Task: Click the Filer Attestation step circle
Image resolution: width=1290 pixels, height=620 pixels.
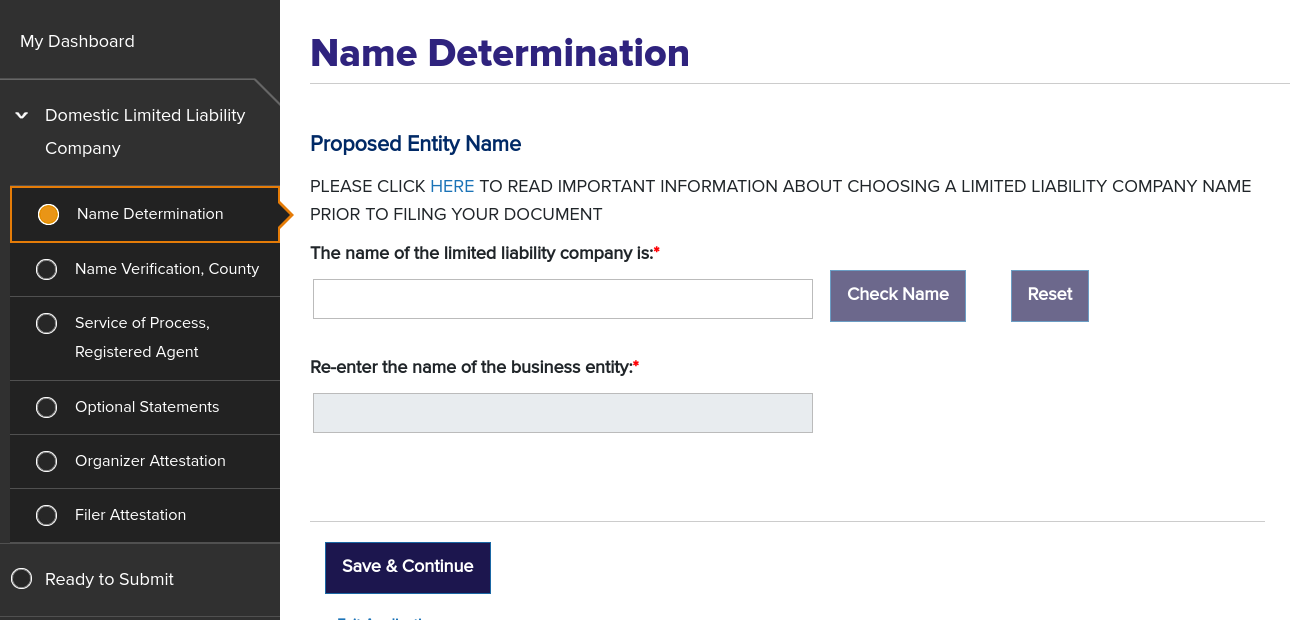Action: pyautogui.click(x=46, y=515)
